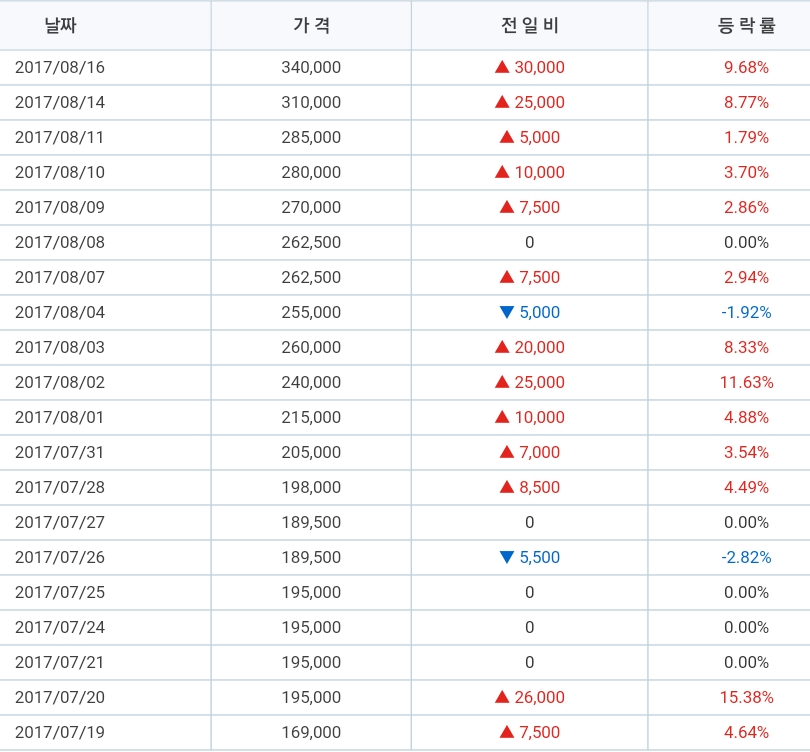The height and width of the screenshot is (752, 810).
Task: Click the red triangle in the 2017/08/02 row
Action: [x=502, y=382]
